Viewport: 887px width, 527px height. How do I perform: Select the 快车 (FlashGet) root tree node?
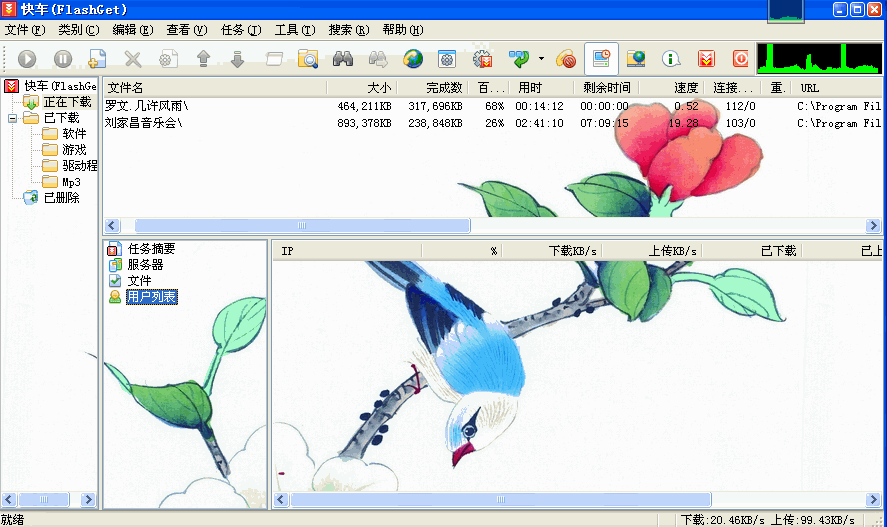pyautogui.click(x=60, y=86)
